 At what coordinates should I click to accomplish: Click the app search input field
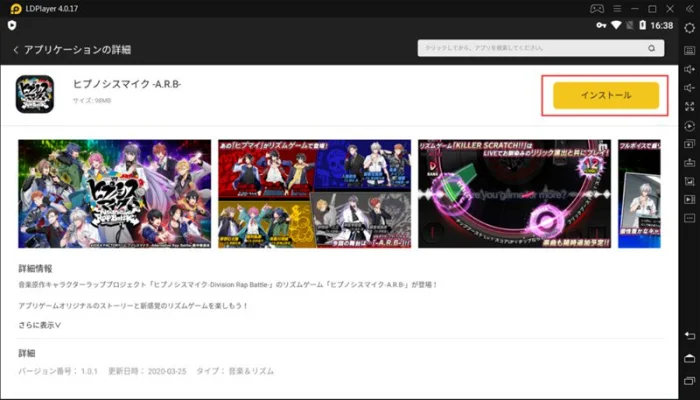[541, 48]
